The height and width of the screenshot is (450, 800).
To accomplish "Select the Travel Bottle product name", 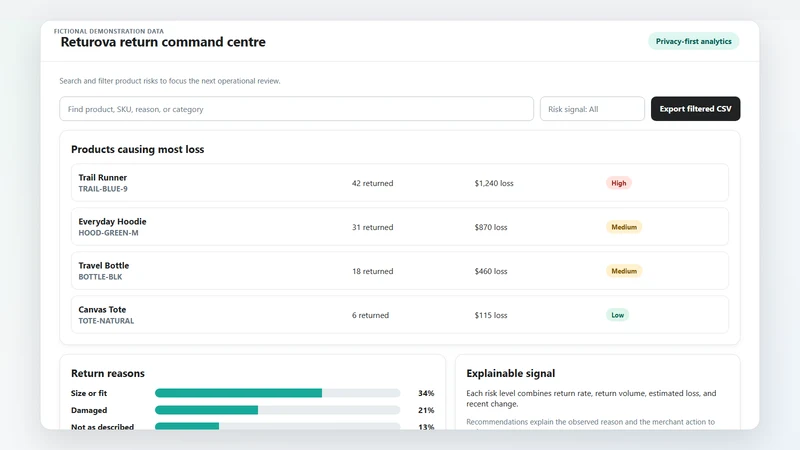I will tap(104, 265).
